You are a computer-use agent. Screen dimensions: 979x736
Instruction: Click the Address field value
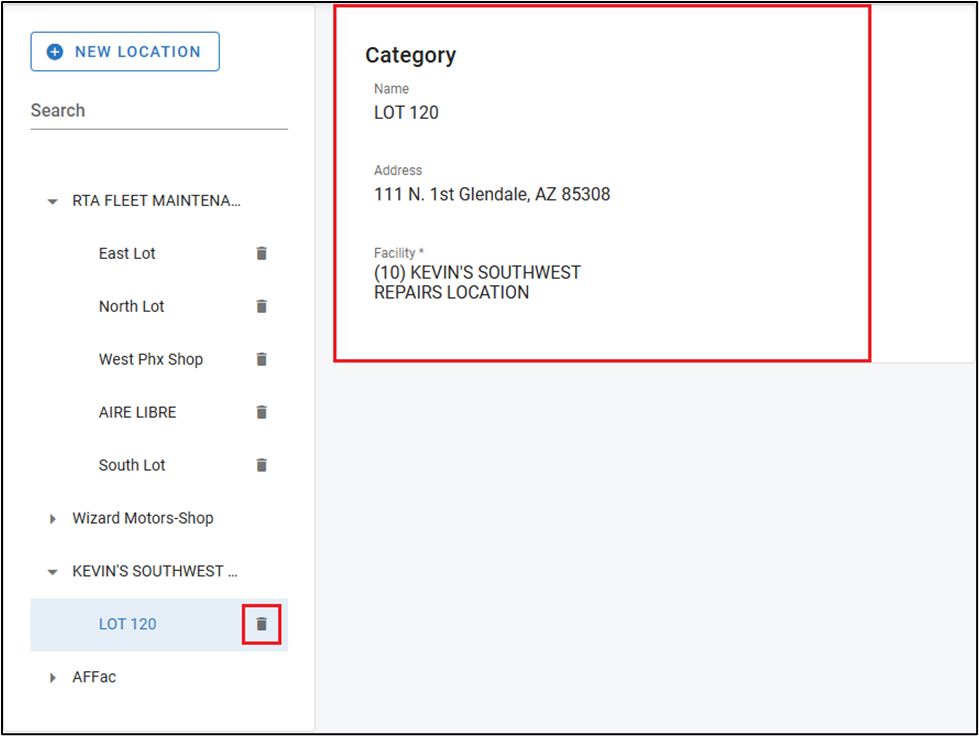point(491,194)
